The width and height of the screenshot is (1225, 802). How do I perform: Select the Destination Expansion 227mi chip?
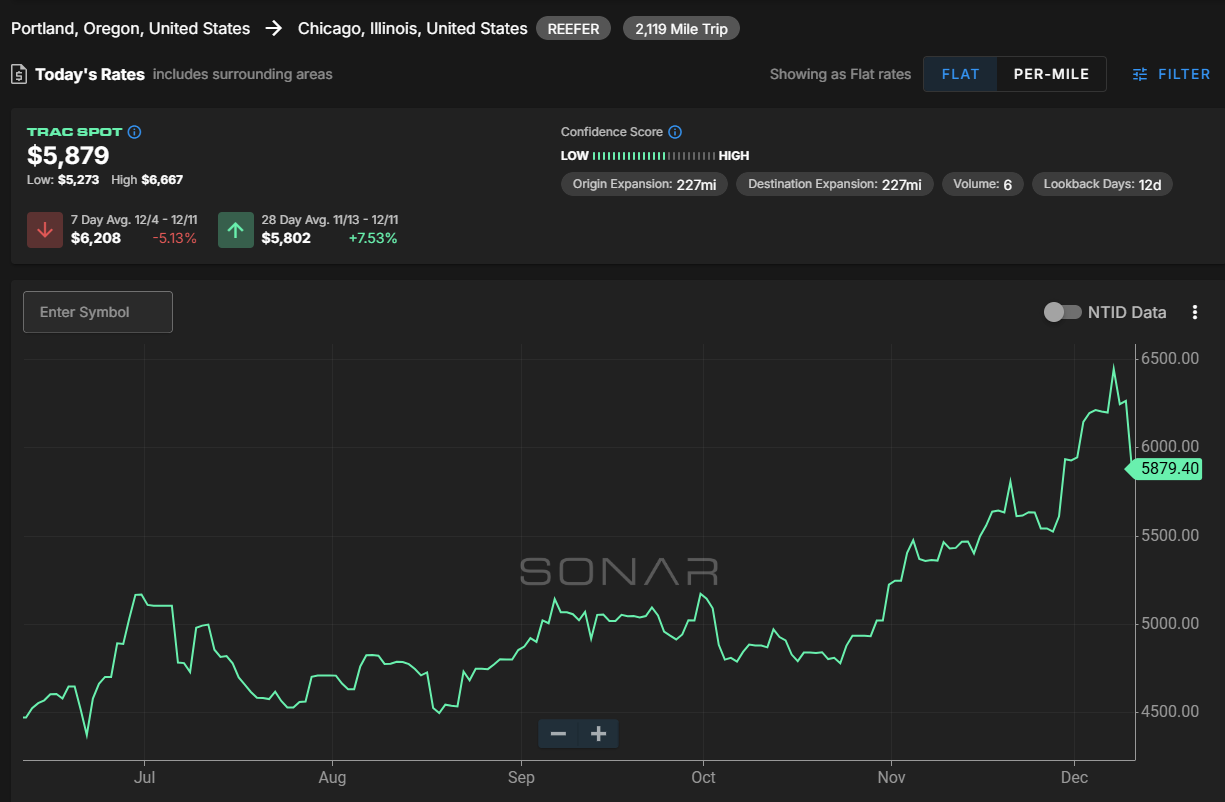point(835,184)
